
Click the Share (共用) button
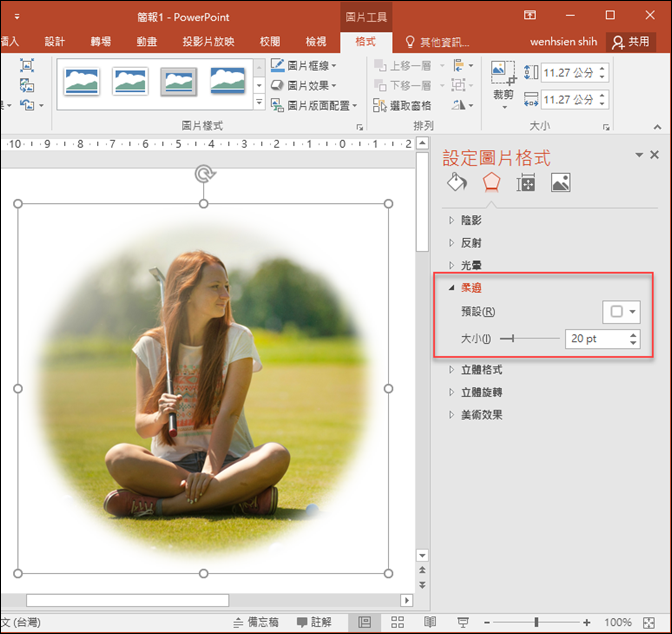[x=631, y=42]
